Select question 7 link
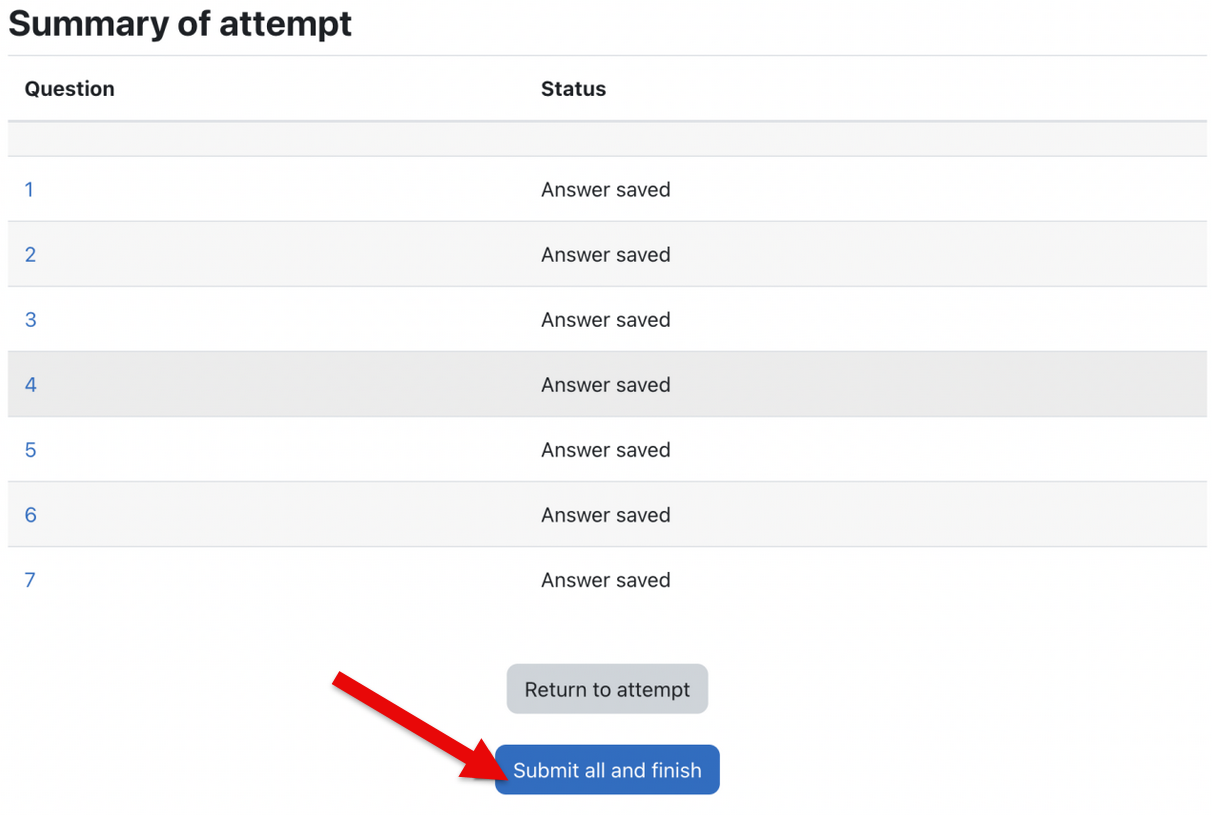The height and width of the screenshot is (815, 1212). click(30, 580)
